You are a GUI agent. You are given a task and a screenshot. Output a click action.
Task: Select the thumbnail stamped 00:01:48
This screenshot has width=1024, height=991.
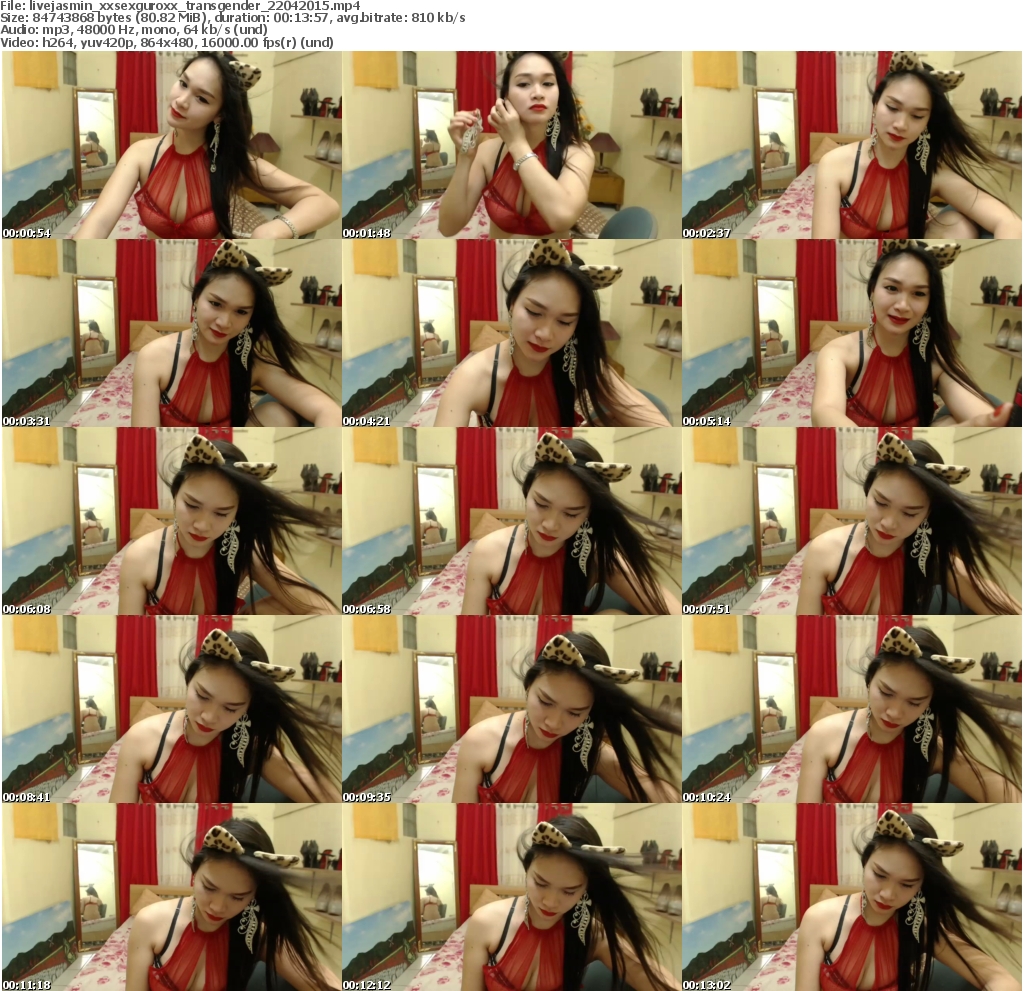[x=511, y=145]
